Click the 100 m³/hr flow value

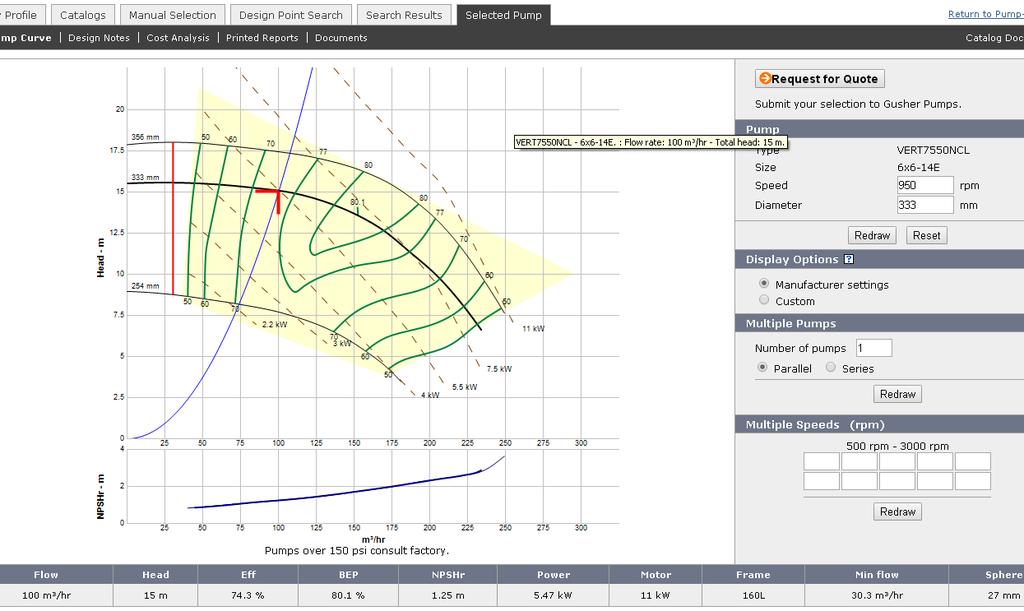[x=46, y=595]
